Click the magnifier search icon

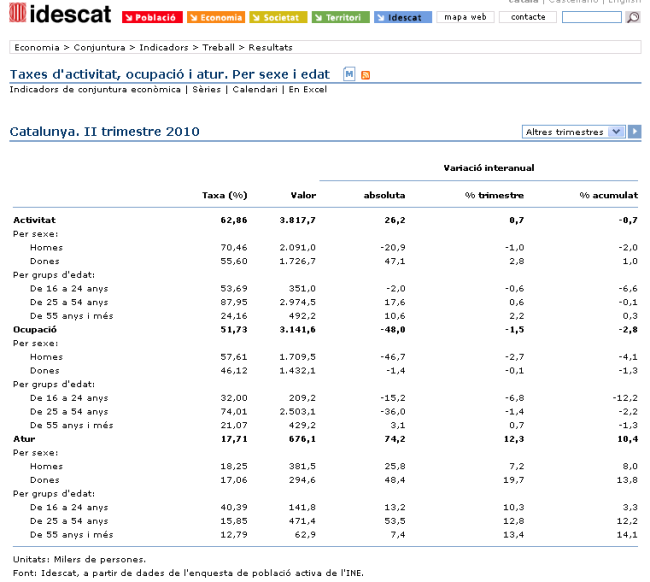(633, 17)
